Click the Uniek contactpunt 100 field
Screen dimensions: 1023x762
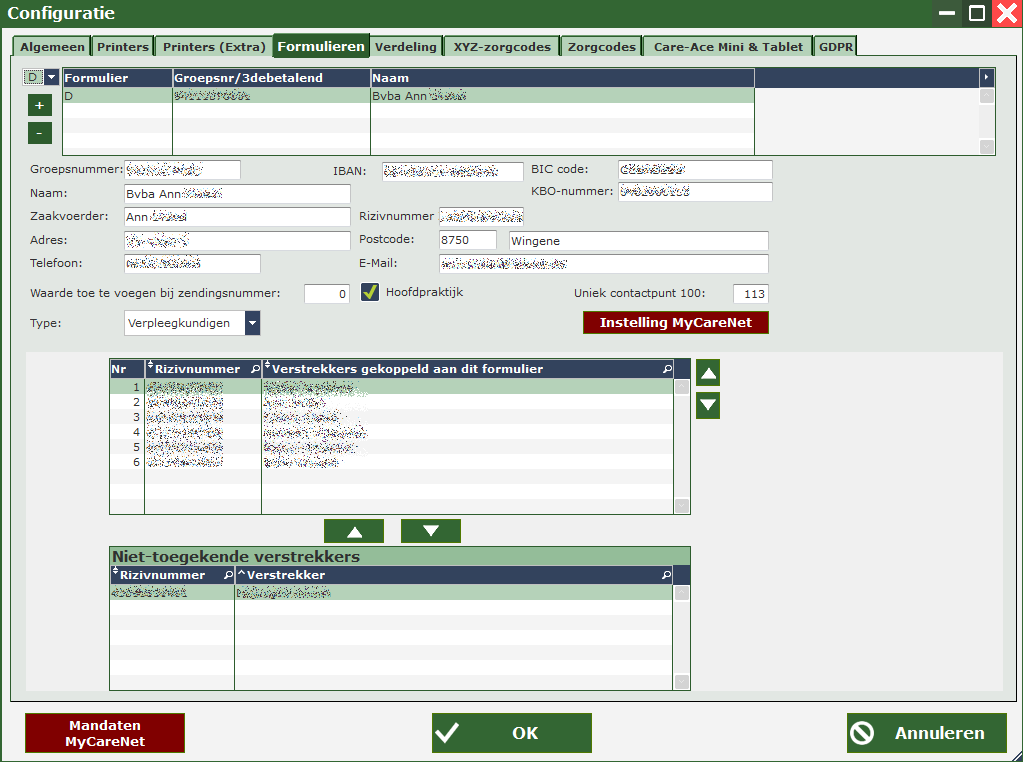[x=750, y=293]
